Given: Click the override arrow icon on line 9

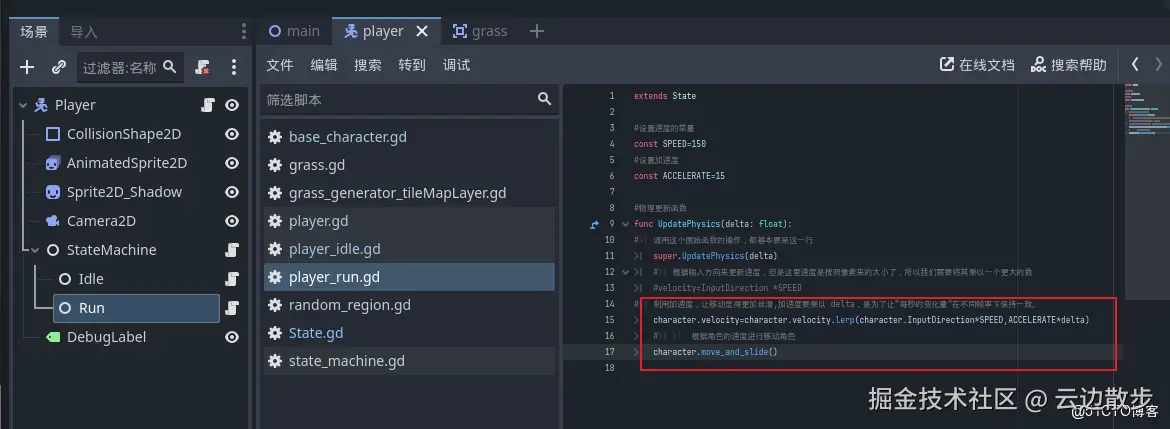Looking at the screenshot, I should pyautogui.click(x=594, y=224).
